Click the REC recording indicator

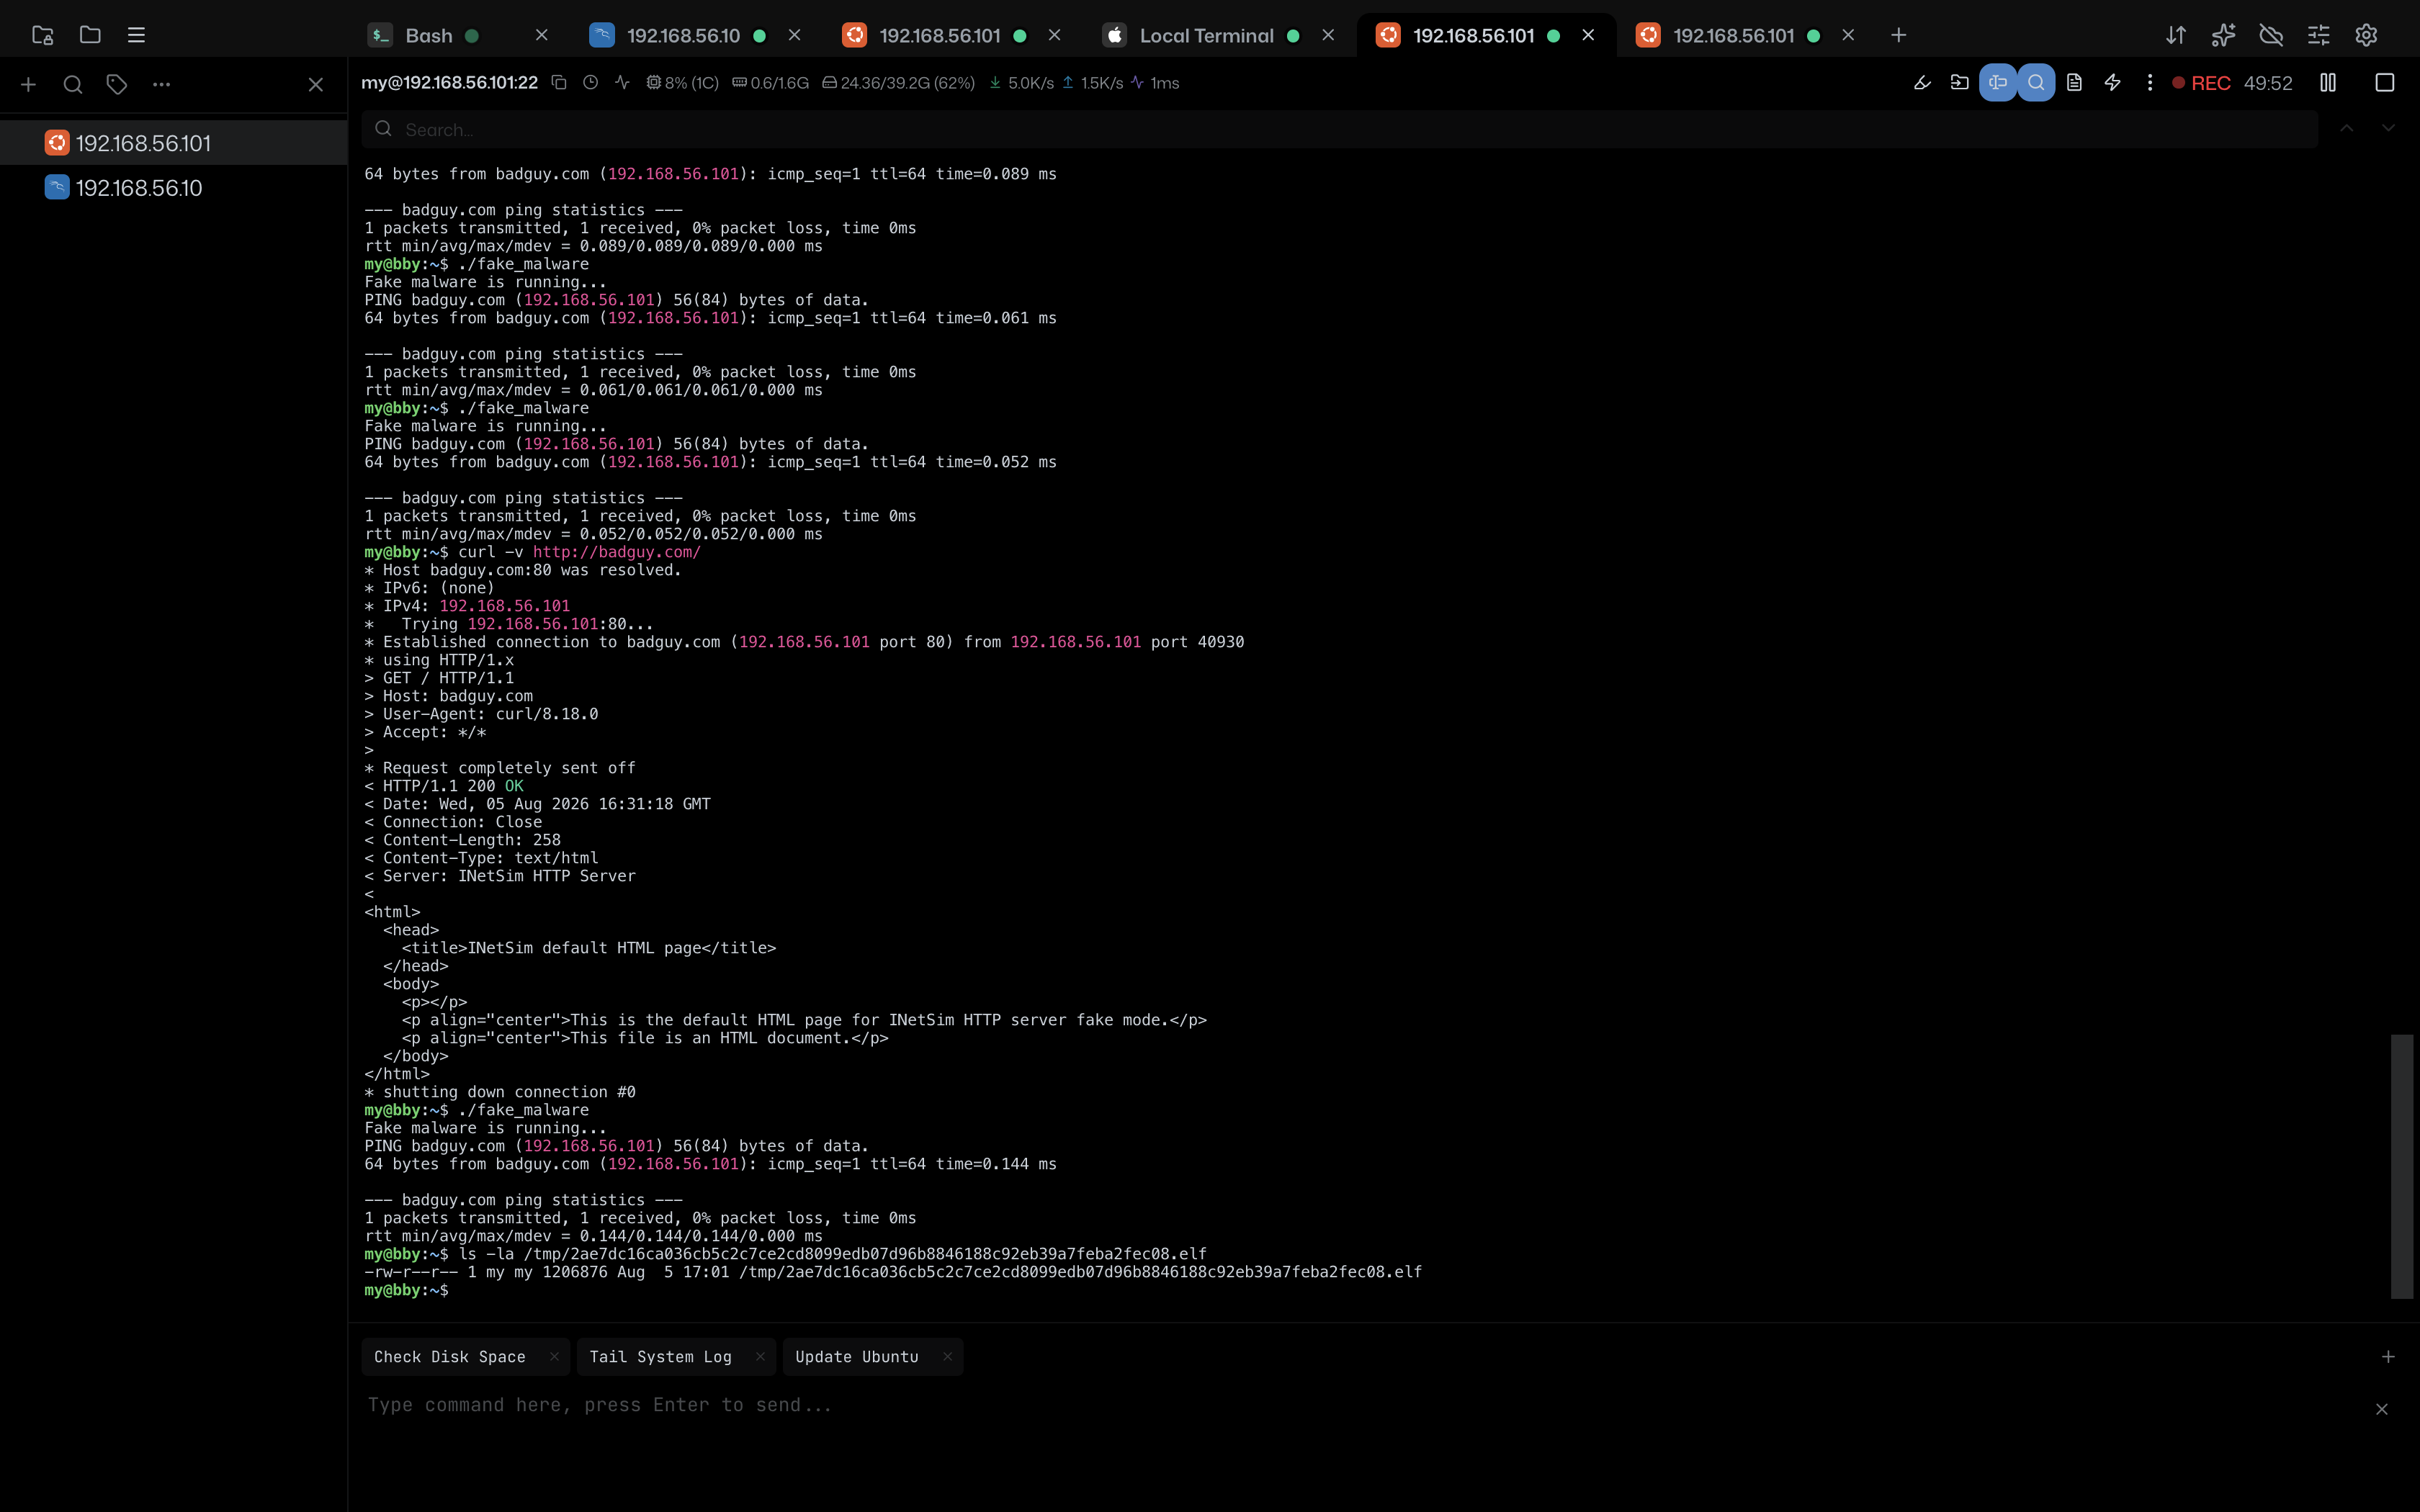click(x=2201, y=83)
